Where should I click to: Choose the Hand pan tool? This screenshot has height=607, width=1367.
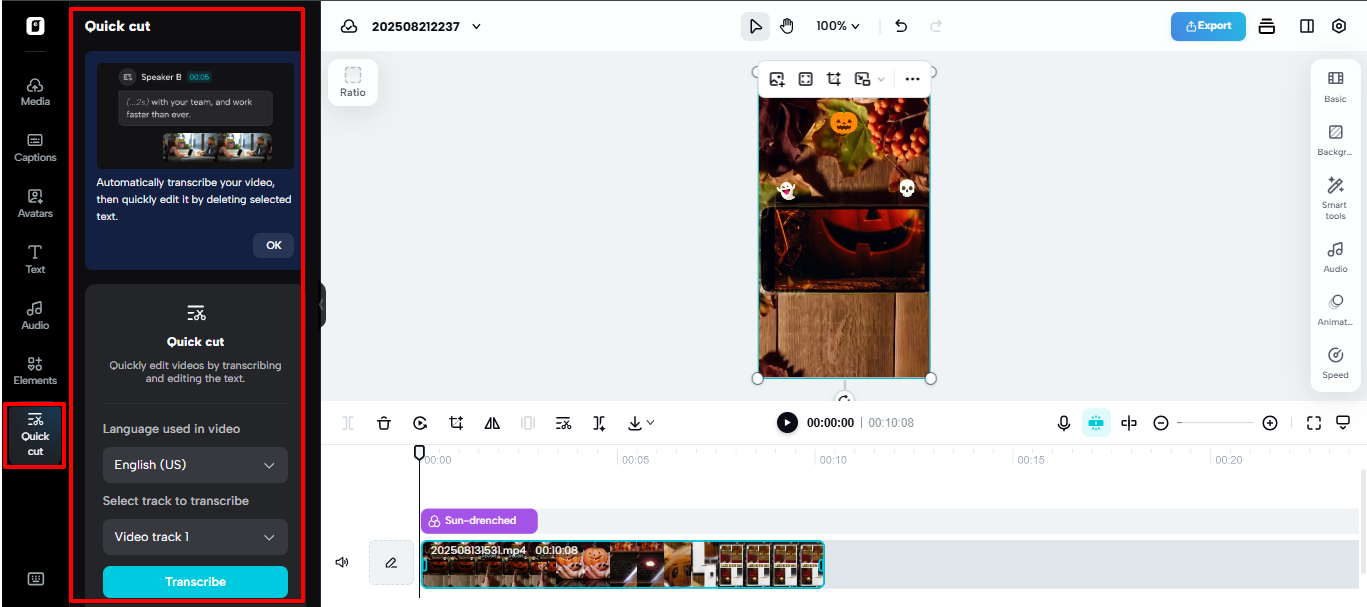[787, 26]
